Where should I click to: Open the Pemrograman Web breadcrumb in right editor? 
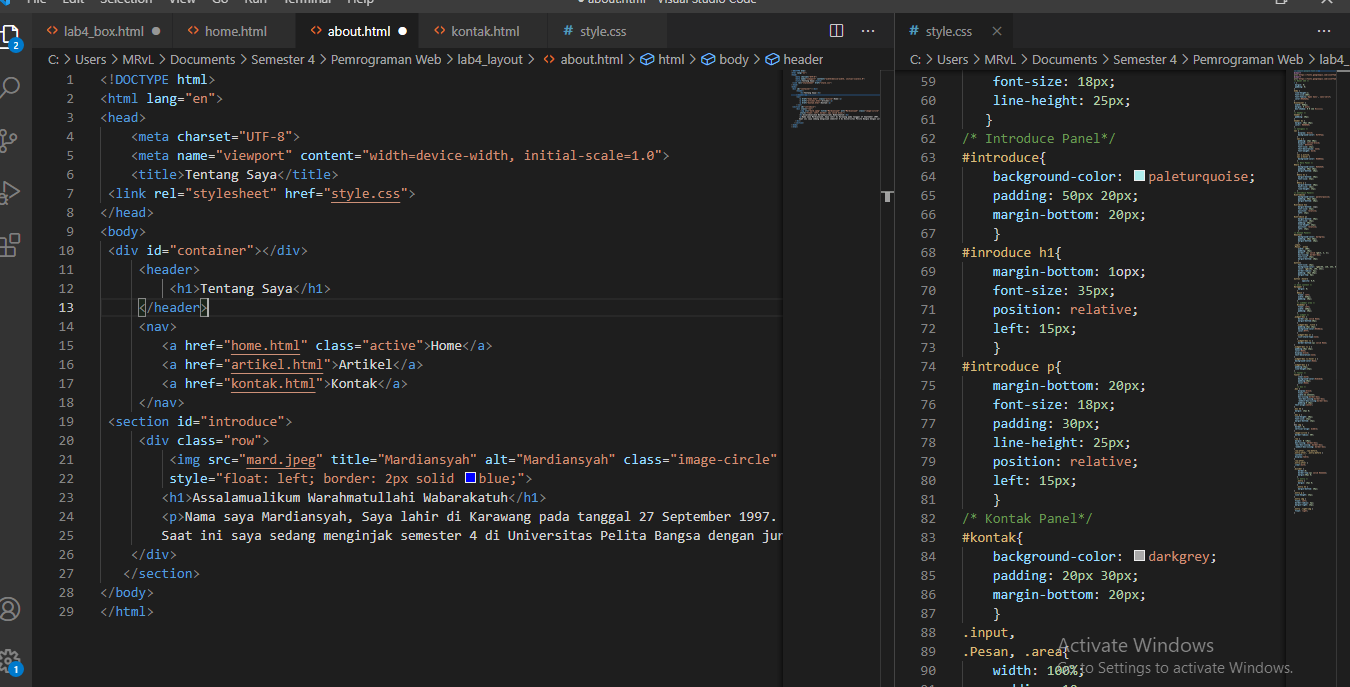1248,59
